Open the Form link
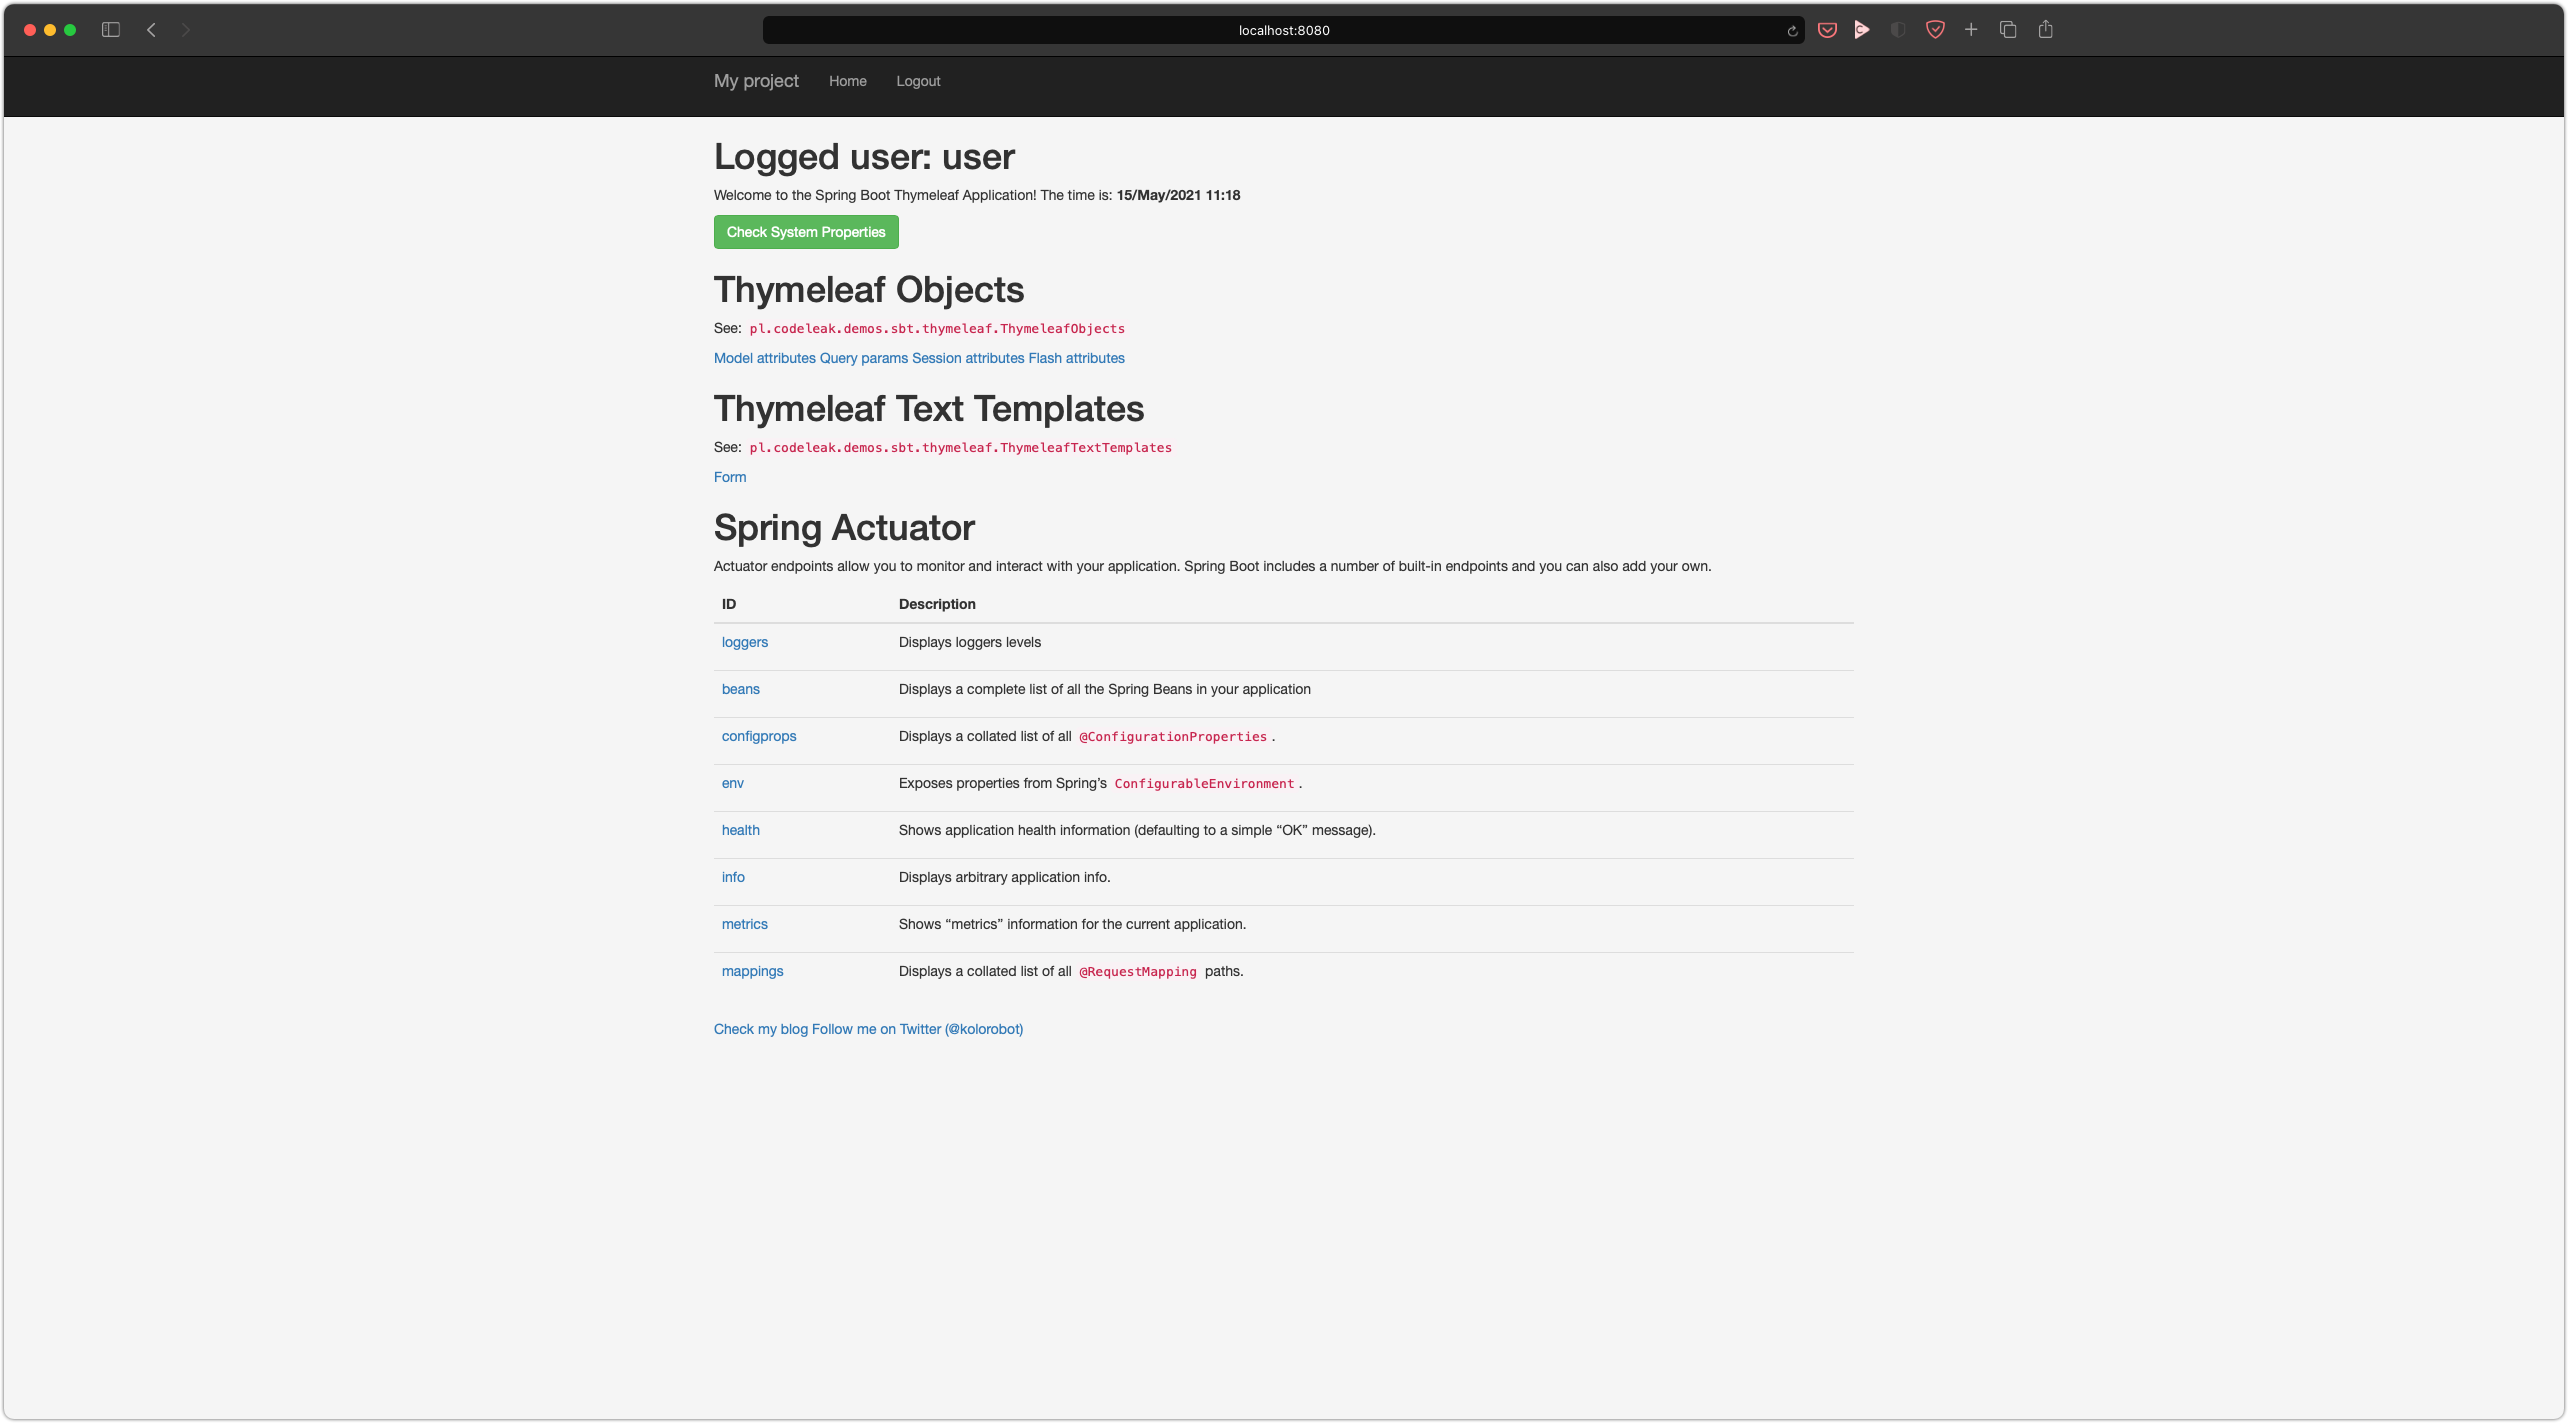Image resolution: width=2568 pixels, height=1423 pixels. pos(729,477)
